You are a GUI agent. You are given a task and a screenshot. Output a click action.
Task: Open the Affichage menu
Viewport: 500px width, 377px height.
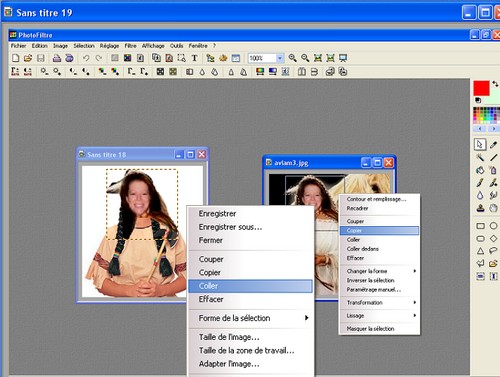(x=153, y=46)
